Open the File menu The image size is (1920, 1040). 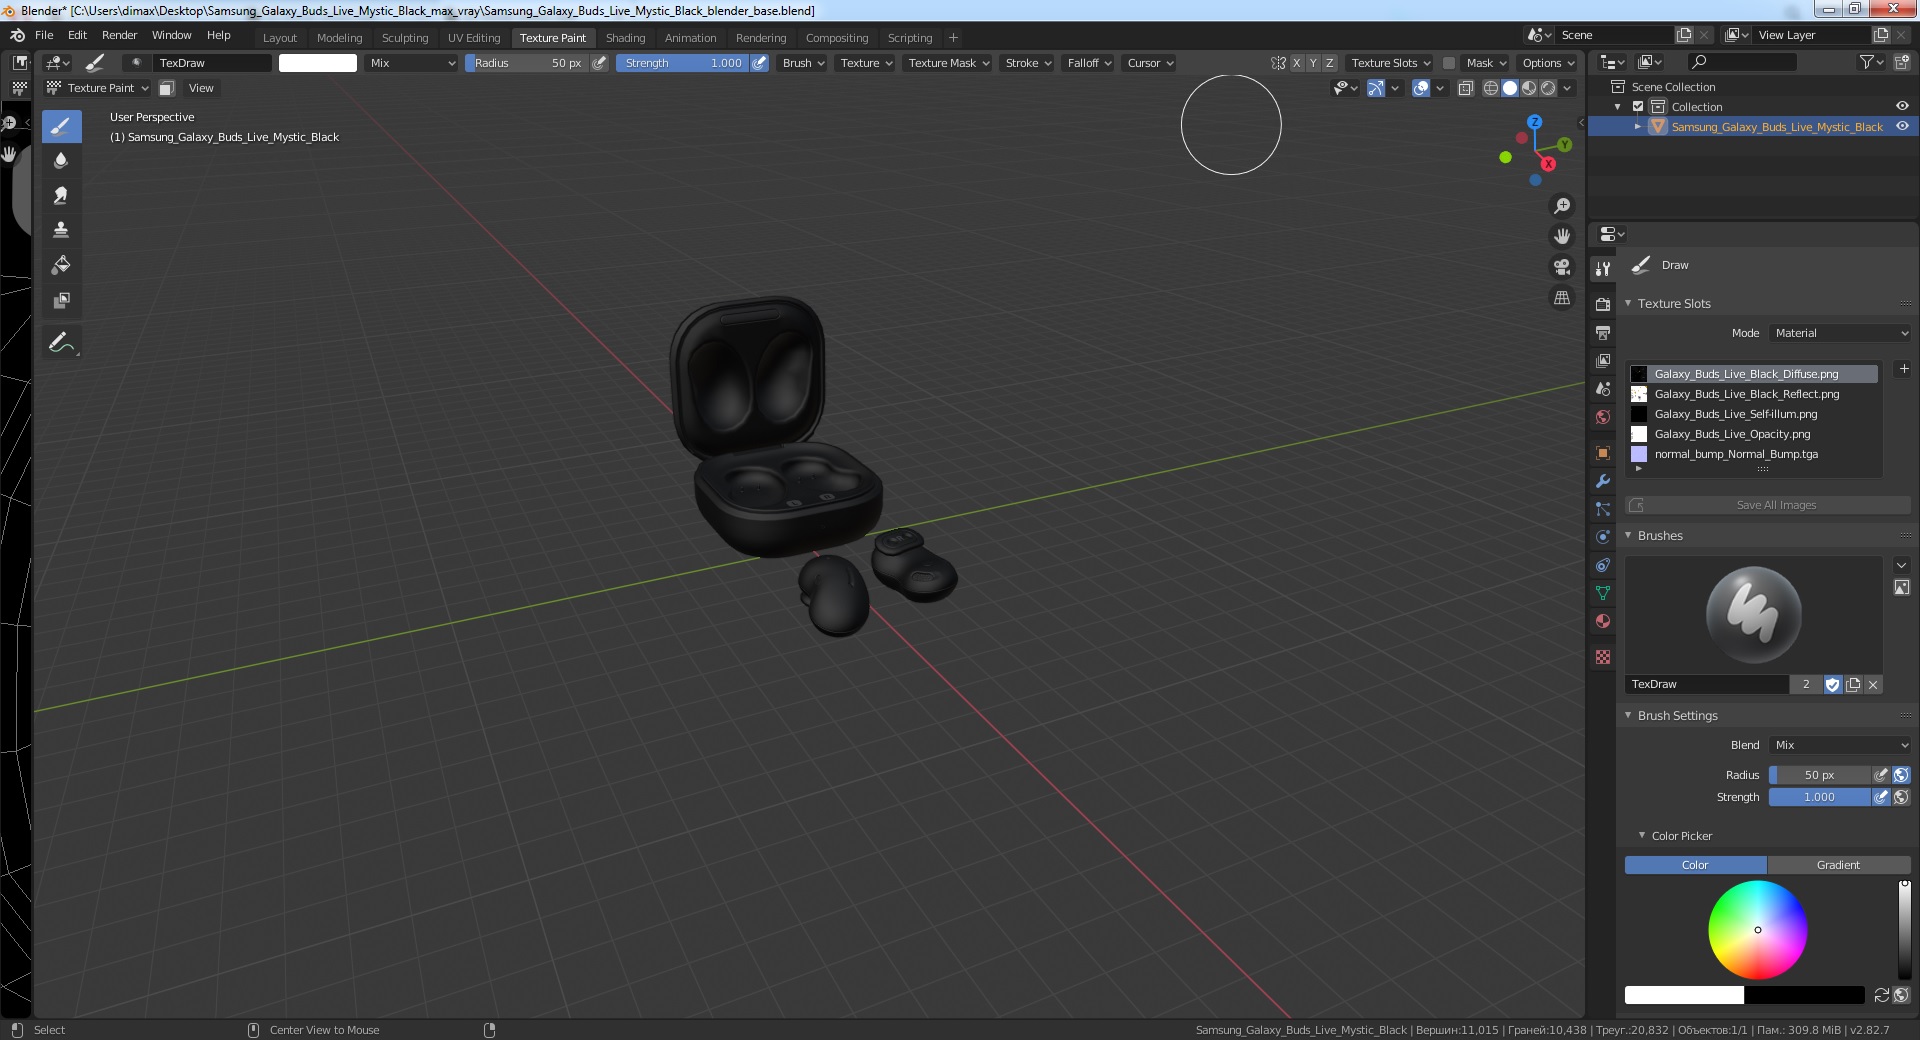(x=44, y=35)
